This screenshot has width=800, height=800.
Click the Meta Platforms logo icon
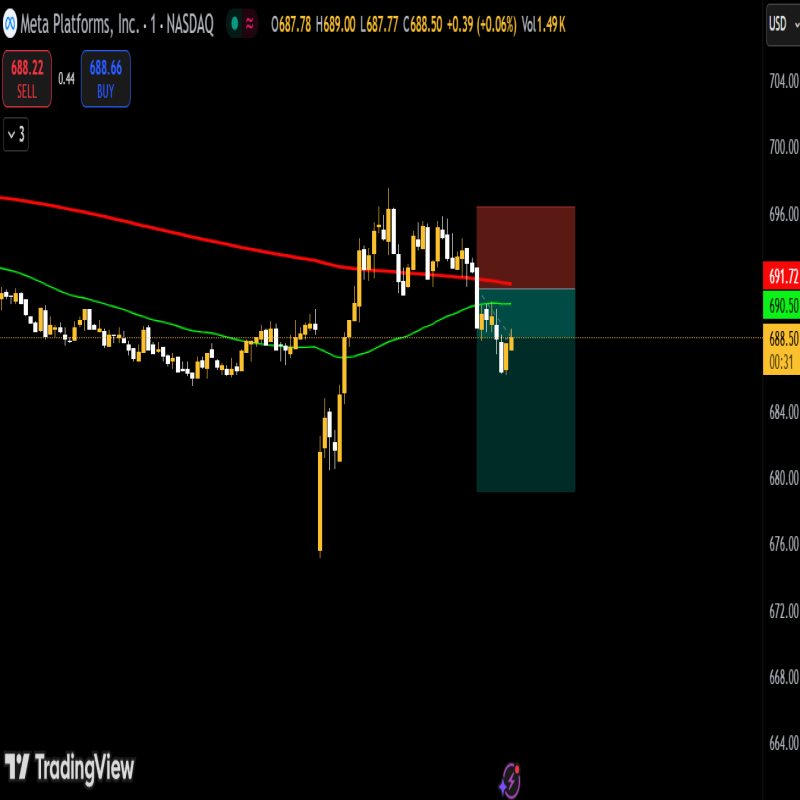[x=10, y=24]
